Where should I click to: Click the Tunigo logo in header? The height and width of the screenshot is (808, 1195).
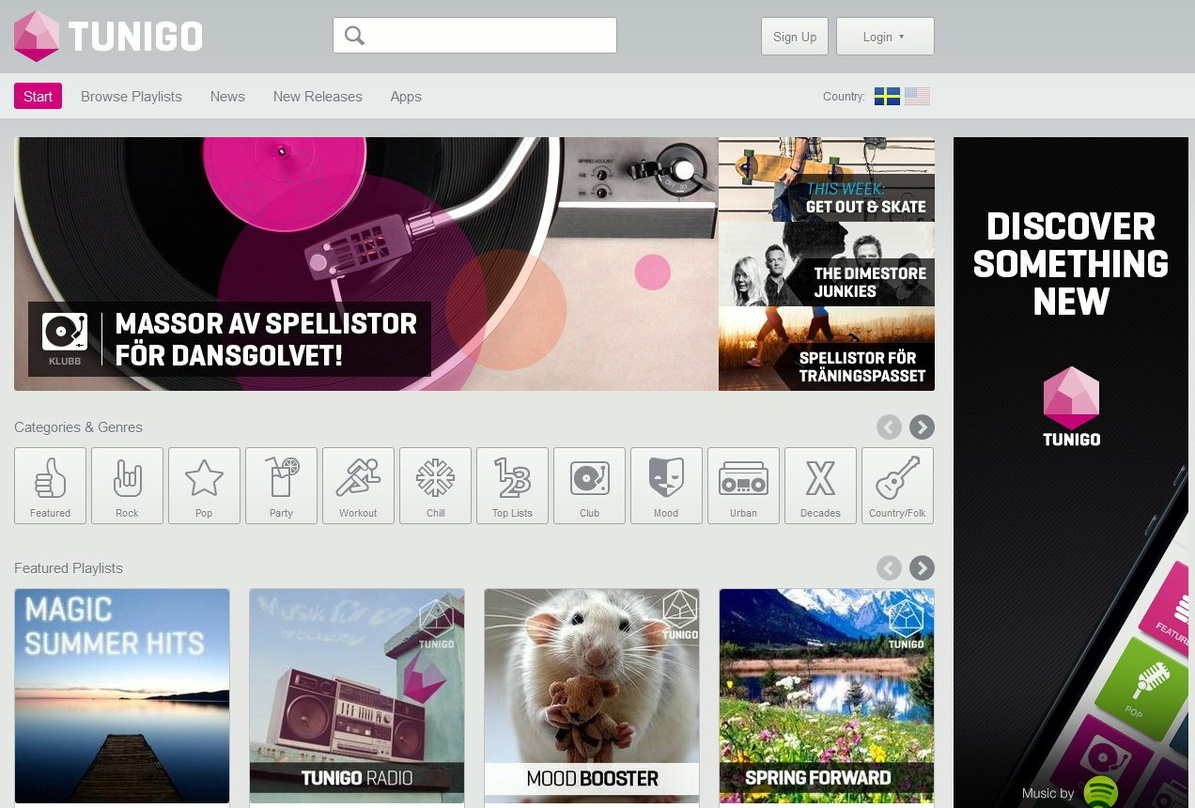(x=108, y=36)
